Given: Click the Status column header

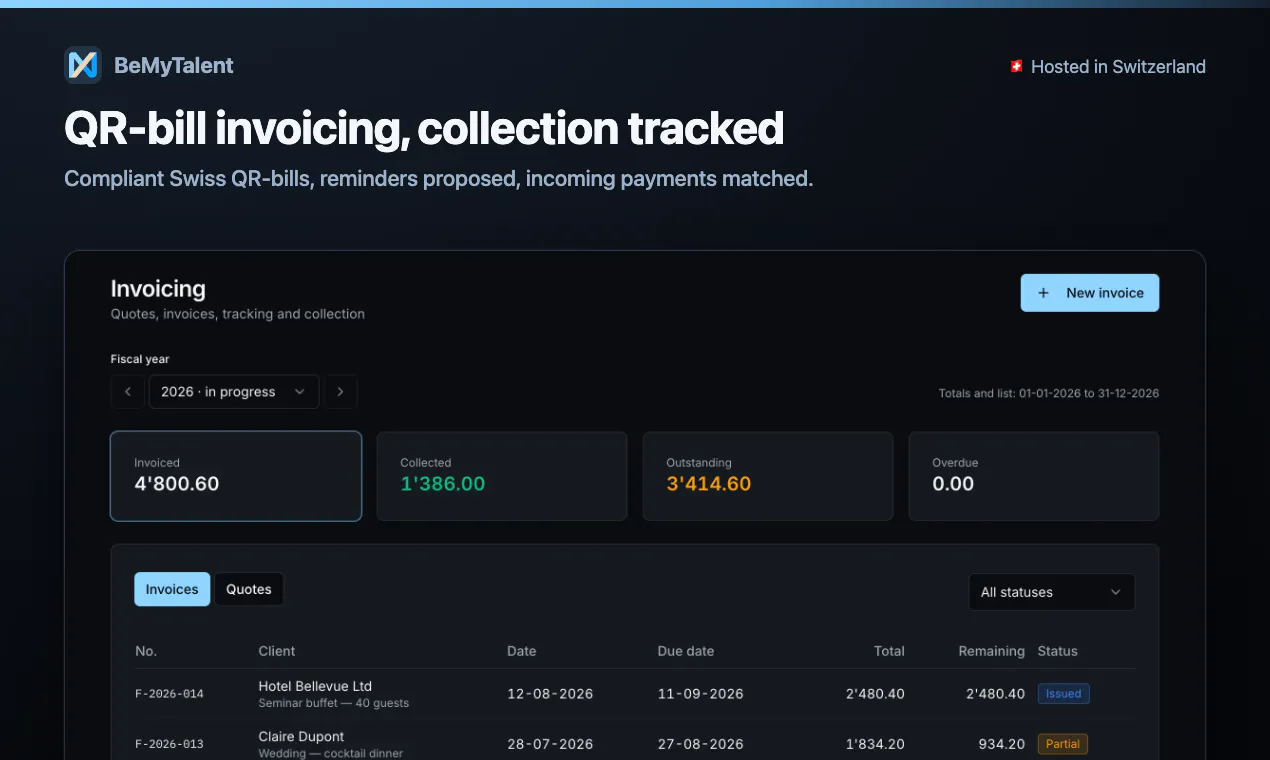Looking at the screenshot, I should pyautogui.click(x=1058, y=651).
